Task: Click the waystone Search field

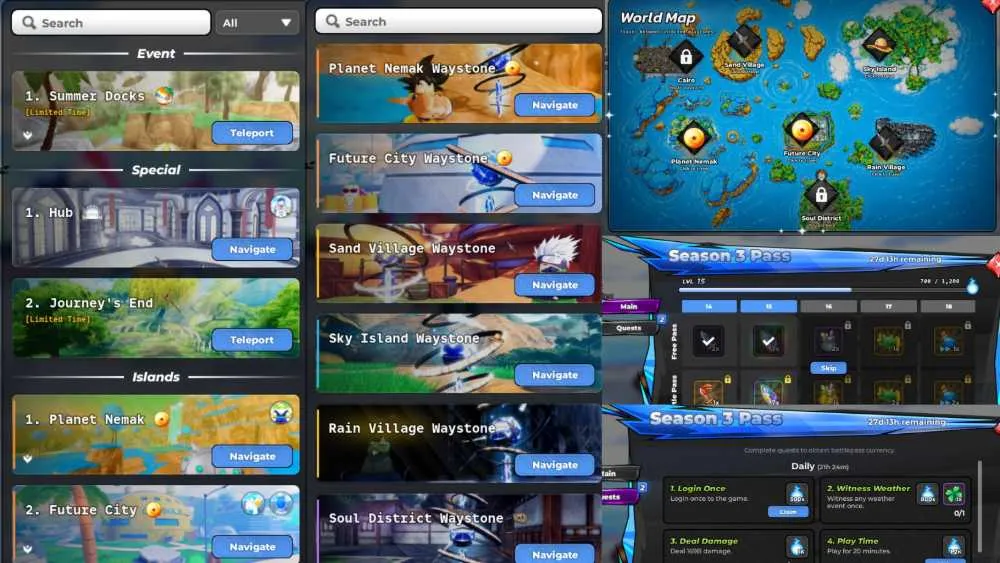Action: click(x=459, y=21)
